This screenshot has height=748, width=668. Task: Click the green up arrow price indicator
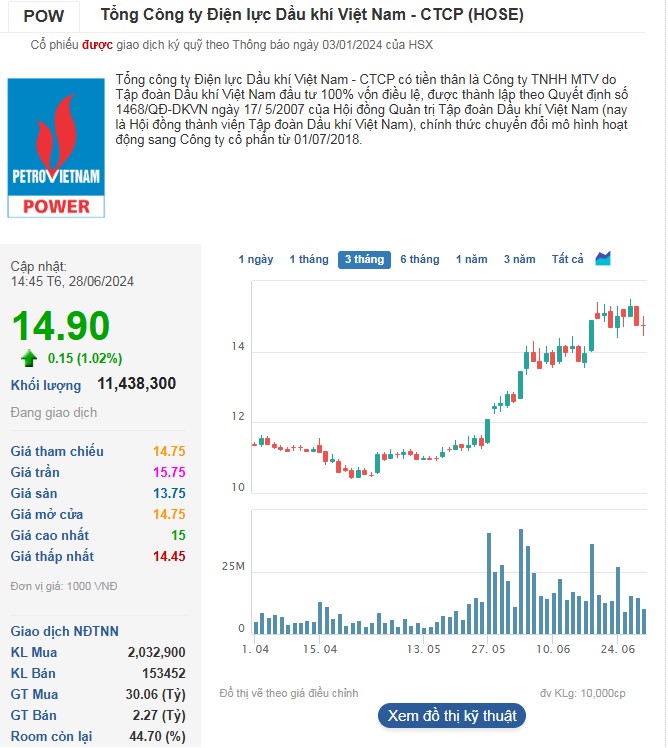[x=29, y=358]
